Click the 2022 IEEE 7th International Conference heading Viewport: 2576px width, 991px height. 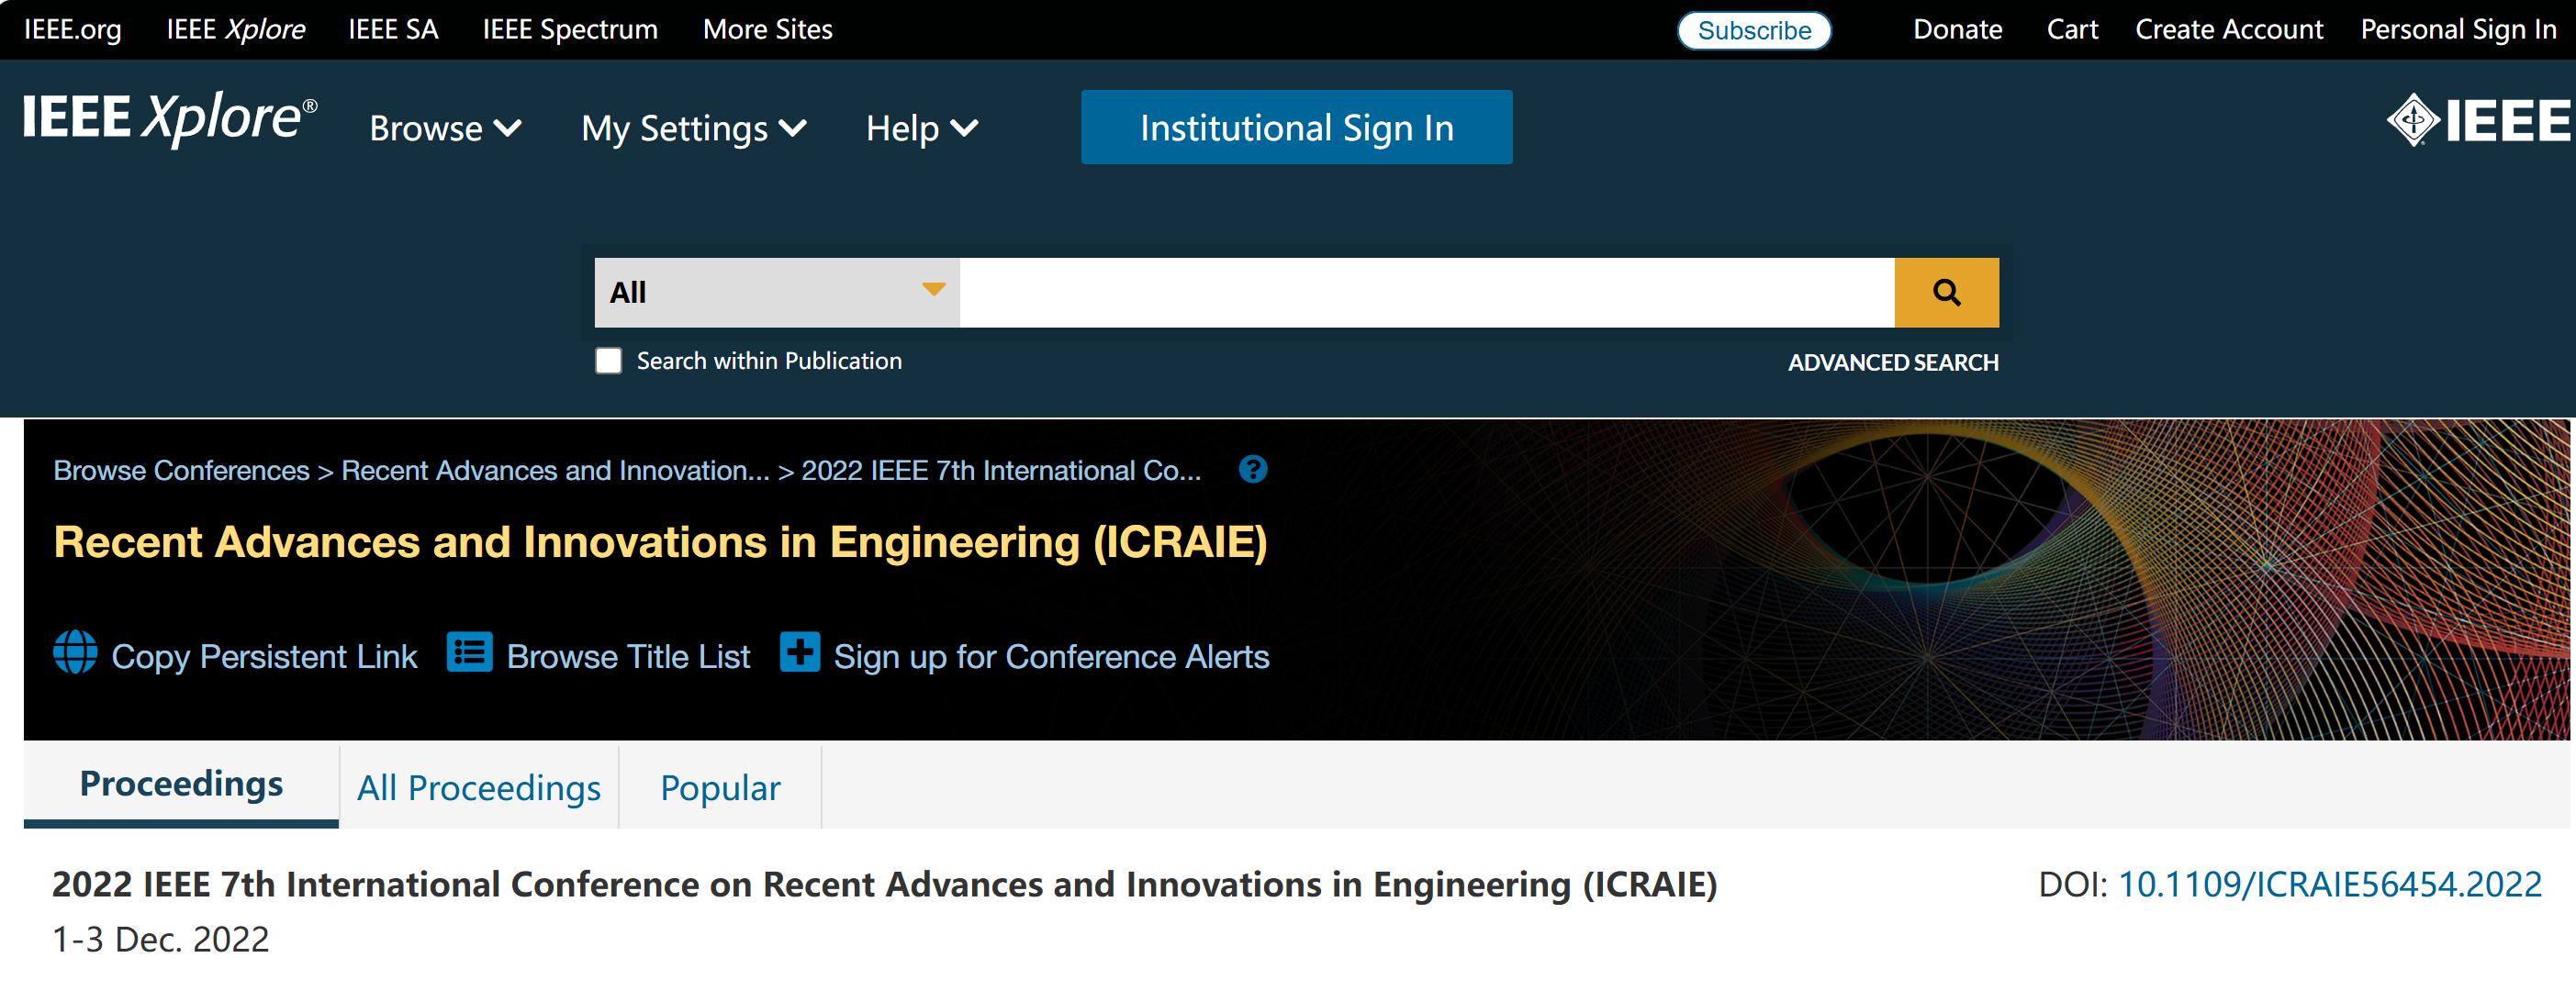pyautogui.click(x=884, y=884)
